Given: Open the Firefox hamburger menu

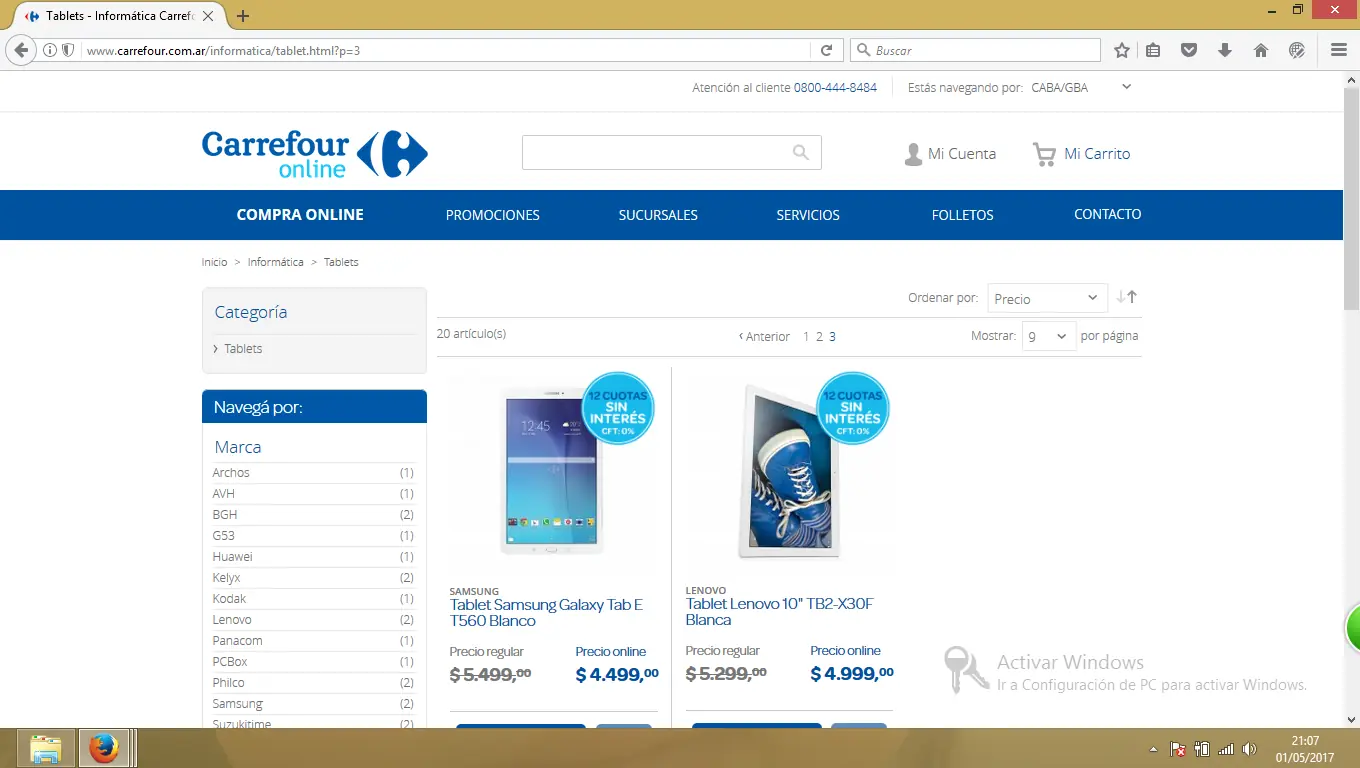Looking at the screenshot, I should (x=1339, y=50).
